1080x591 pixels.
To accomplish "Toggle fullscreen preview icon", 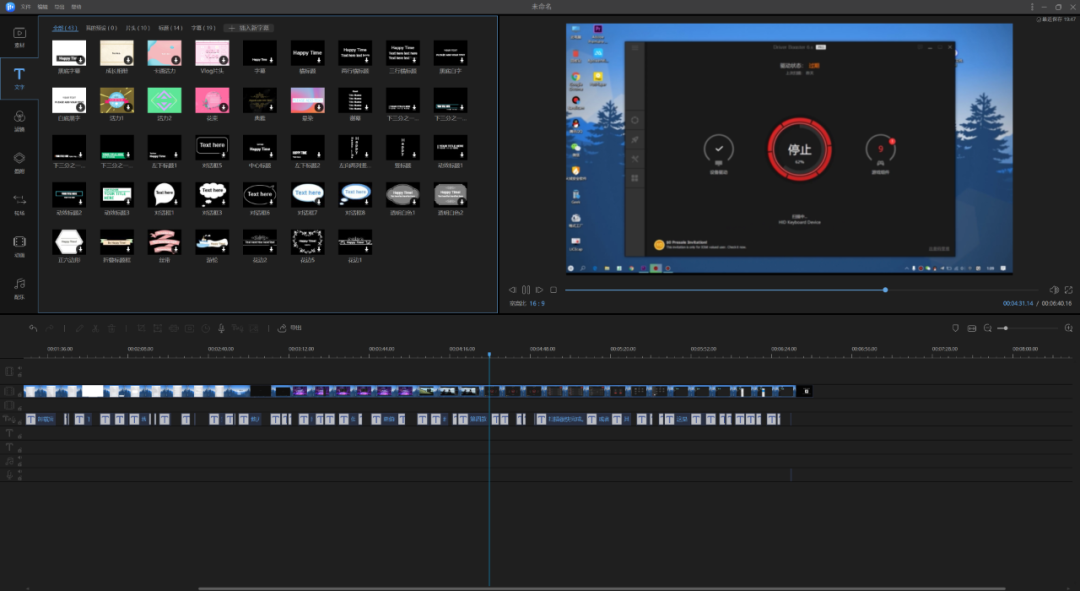I will point(1068,290).
